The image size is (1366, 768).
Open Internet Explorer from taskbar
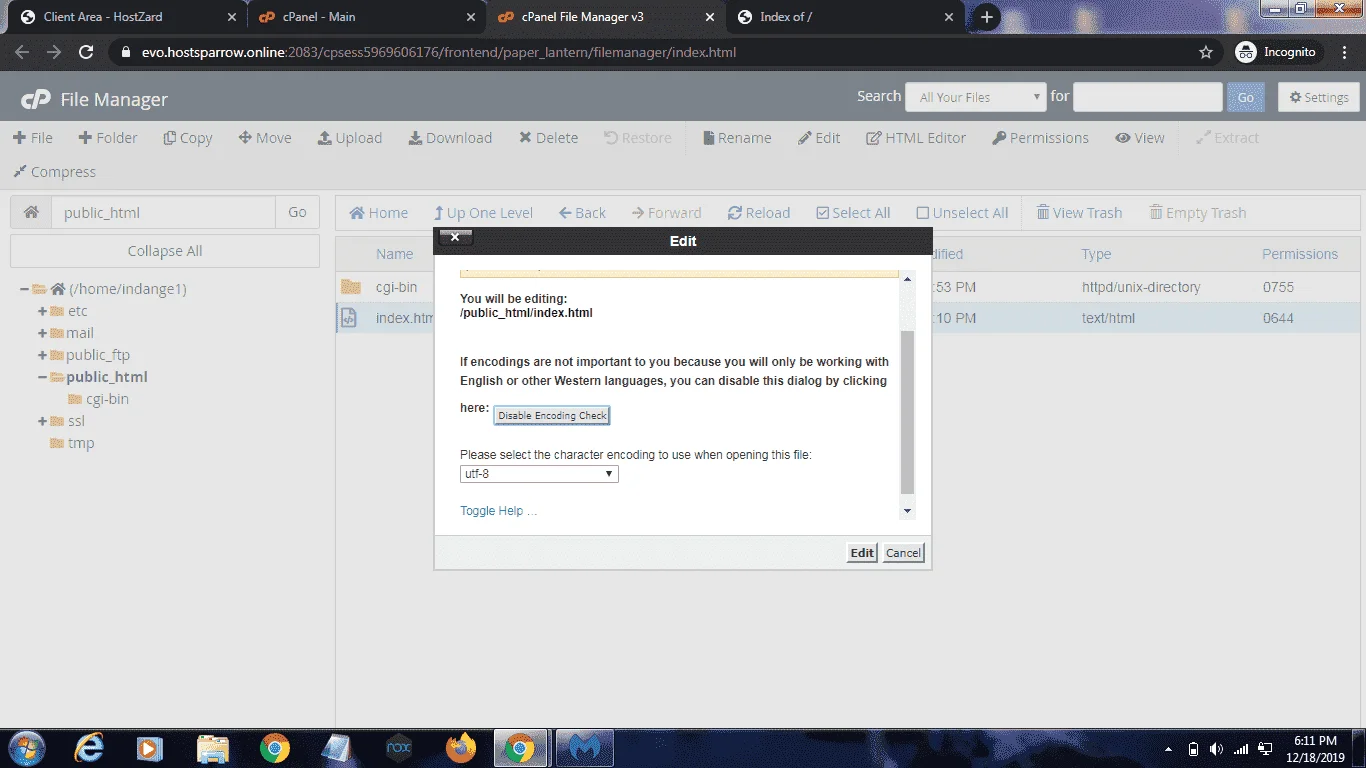[x=88, y=748]
